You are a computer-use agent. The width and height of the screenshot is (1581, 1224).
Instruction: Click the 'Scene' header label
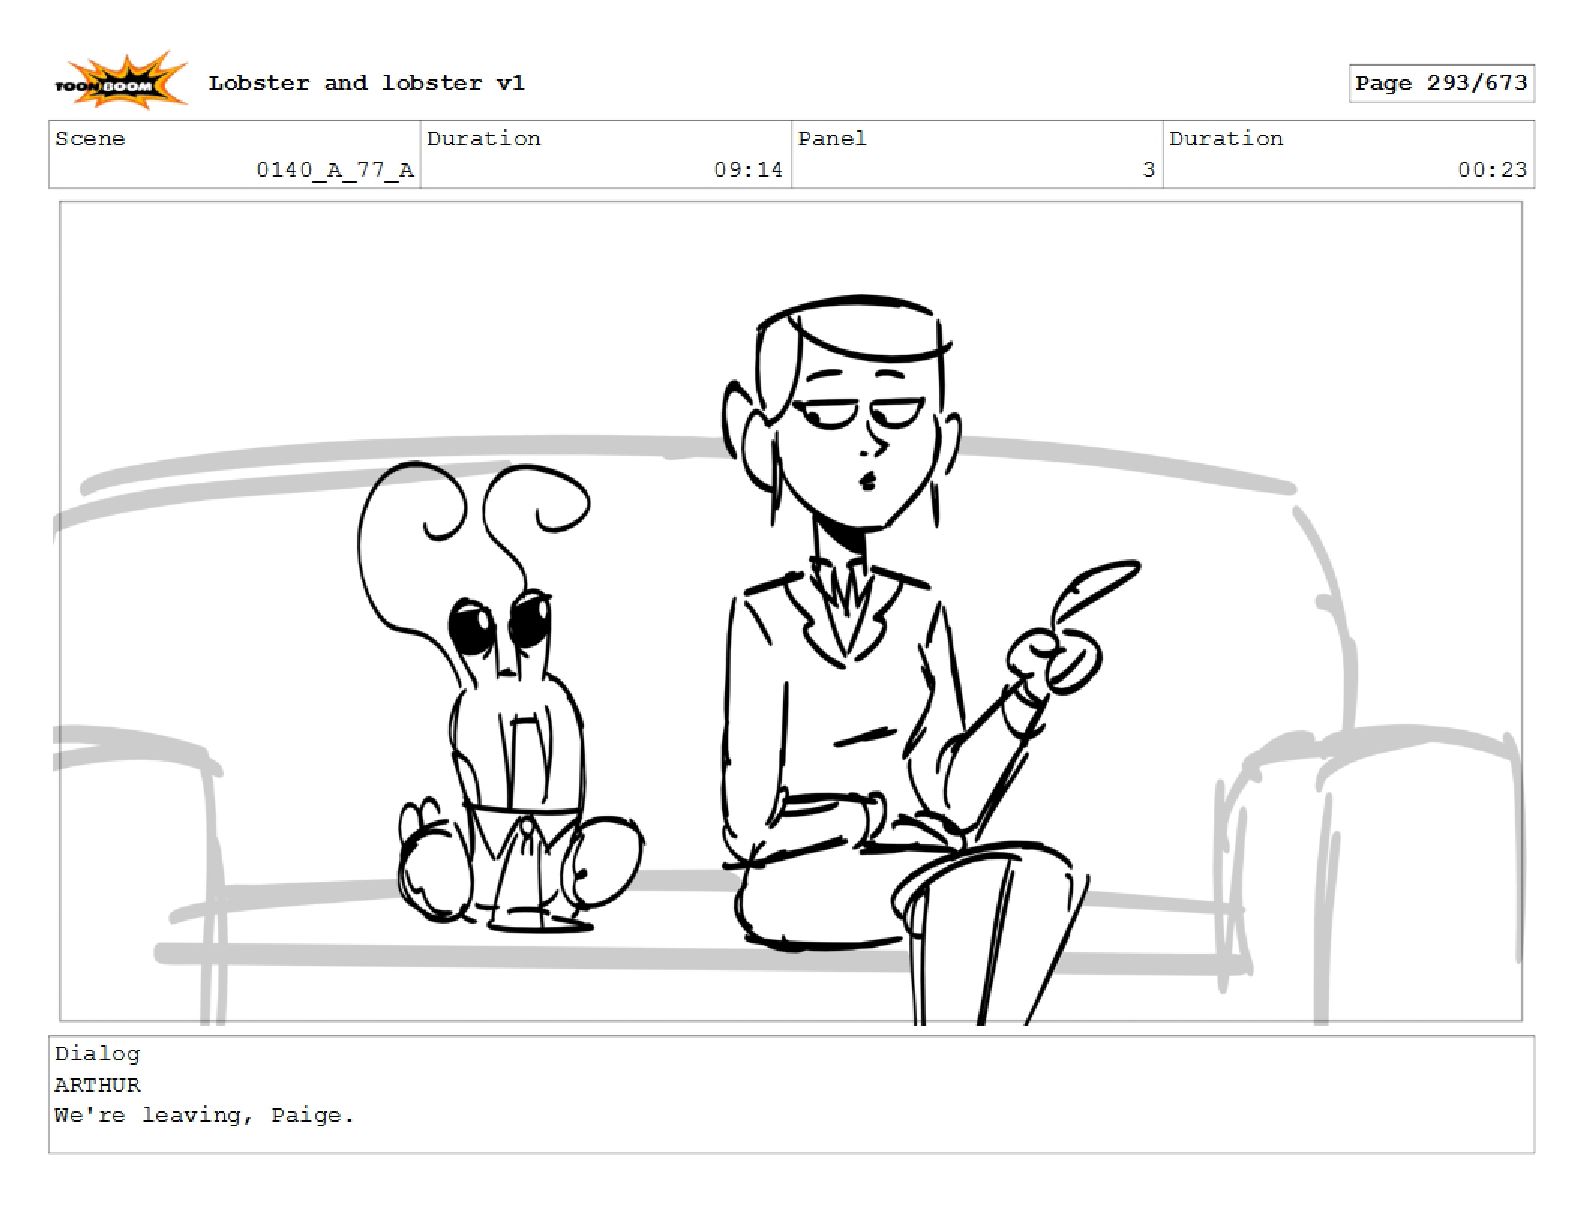click(x=90, y=139)
